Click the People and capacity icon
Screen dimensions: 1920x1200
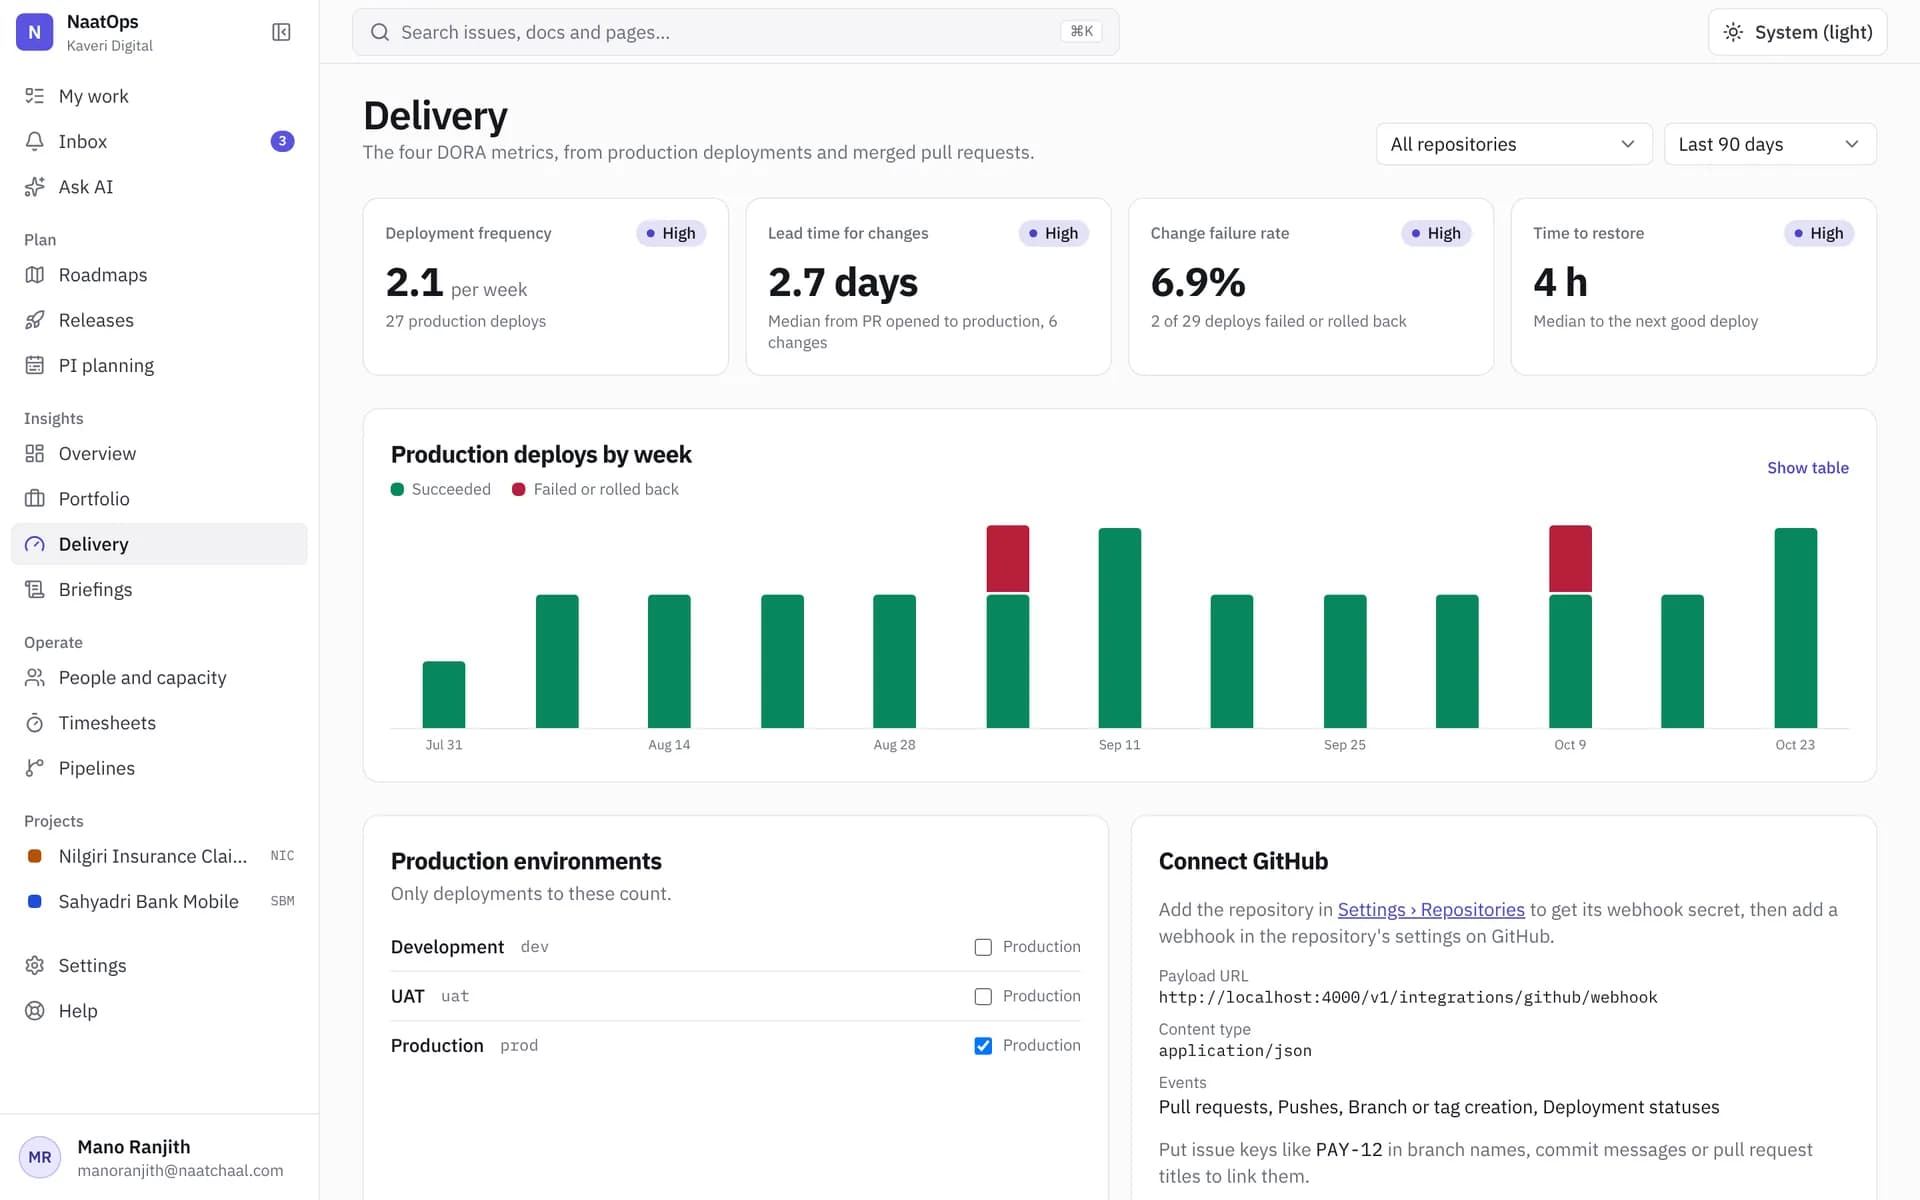[35, 678]
